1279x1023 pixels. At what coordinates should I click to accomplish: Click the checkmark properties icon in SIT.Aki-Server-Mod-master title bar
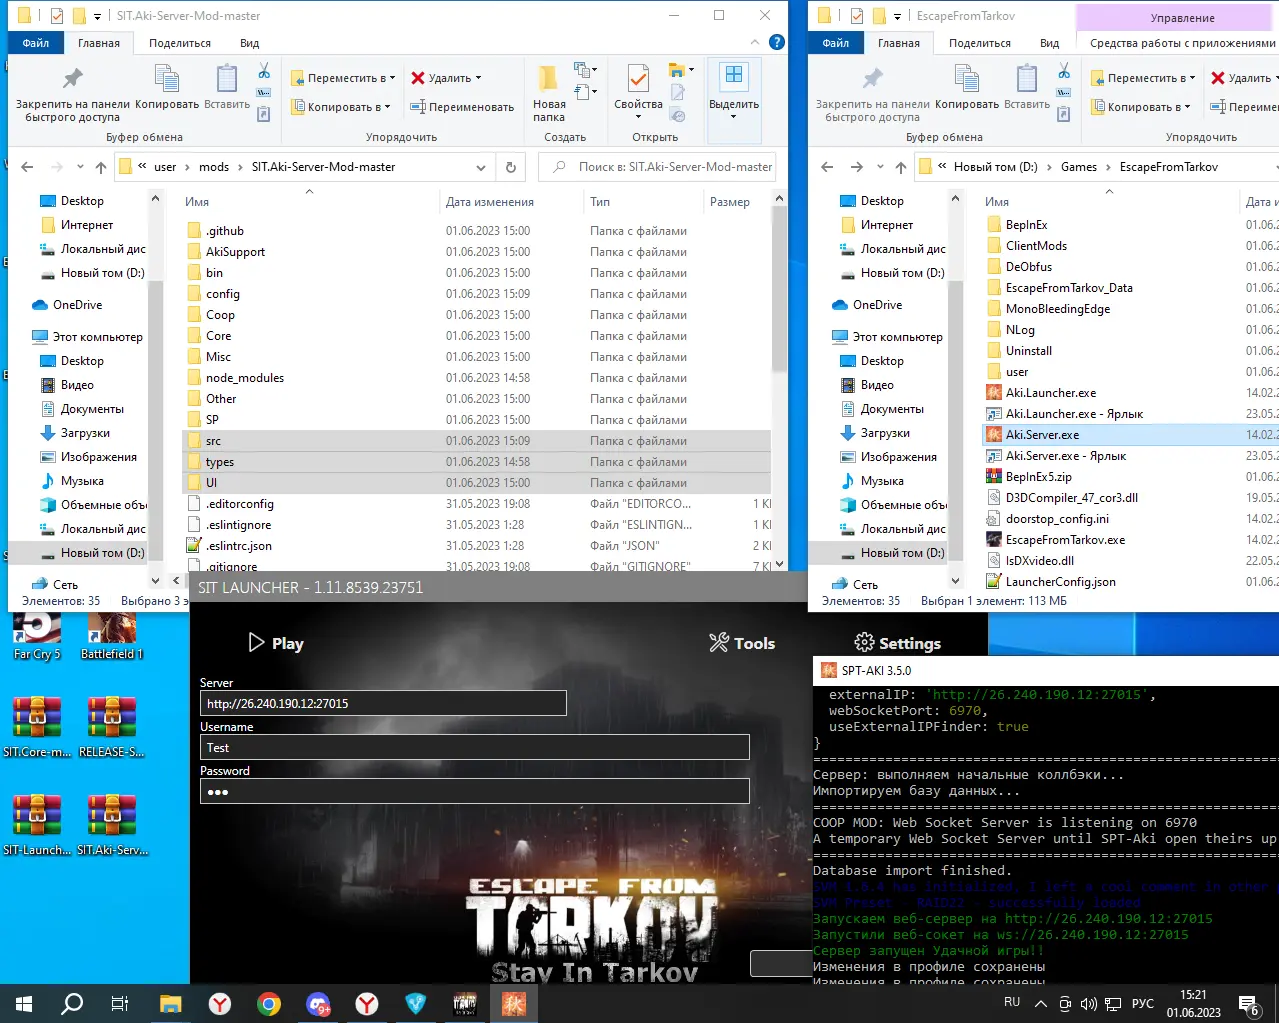[56, 16]
